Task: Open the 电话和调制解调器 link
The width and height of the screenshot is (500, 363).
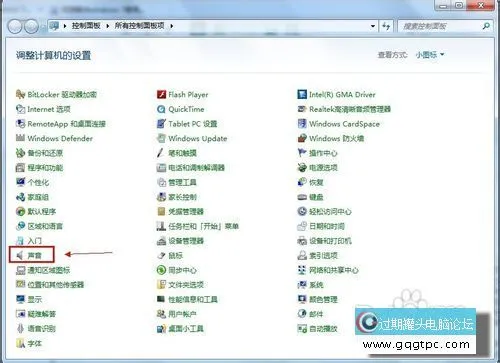Action: pos(196,167)
